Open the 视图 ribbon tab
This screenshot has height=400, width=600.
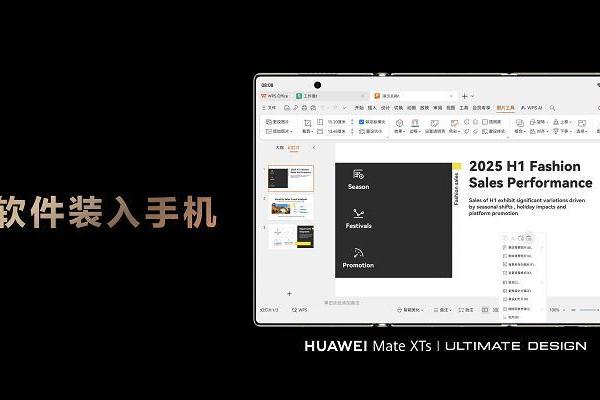point(451,108)
